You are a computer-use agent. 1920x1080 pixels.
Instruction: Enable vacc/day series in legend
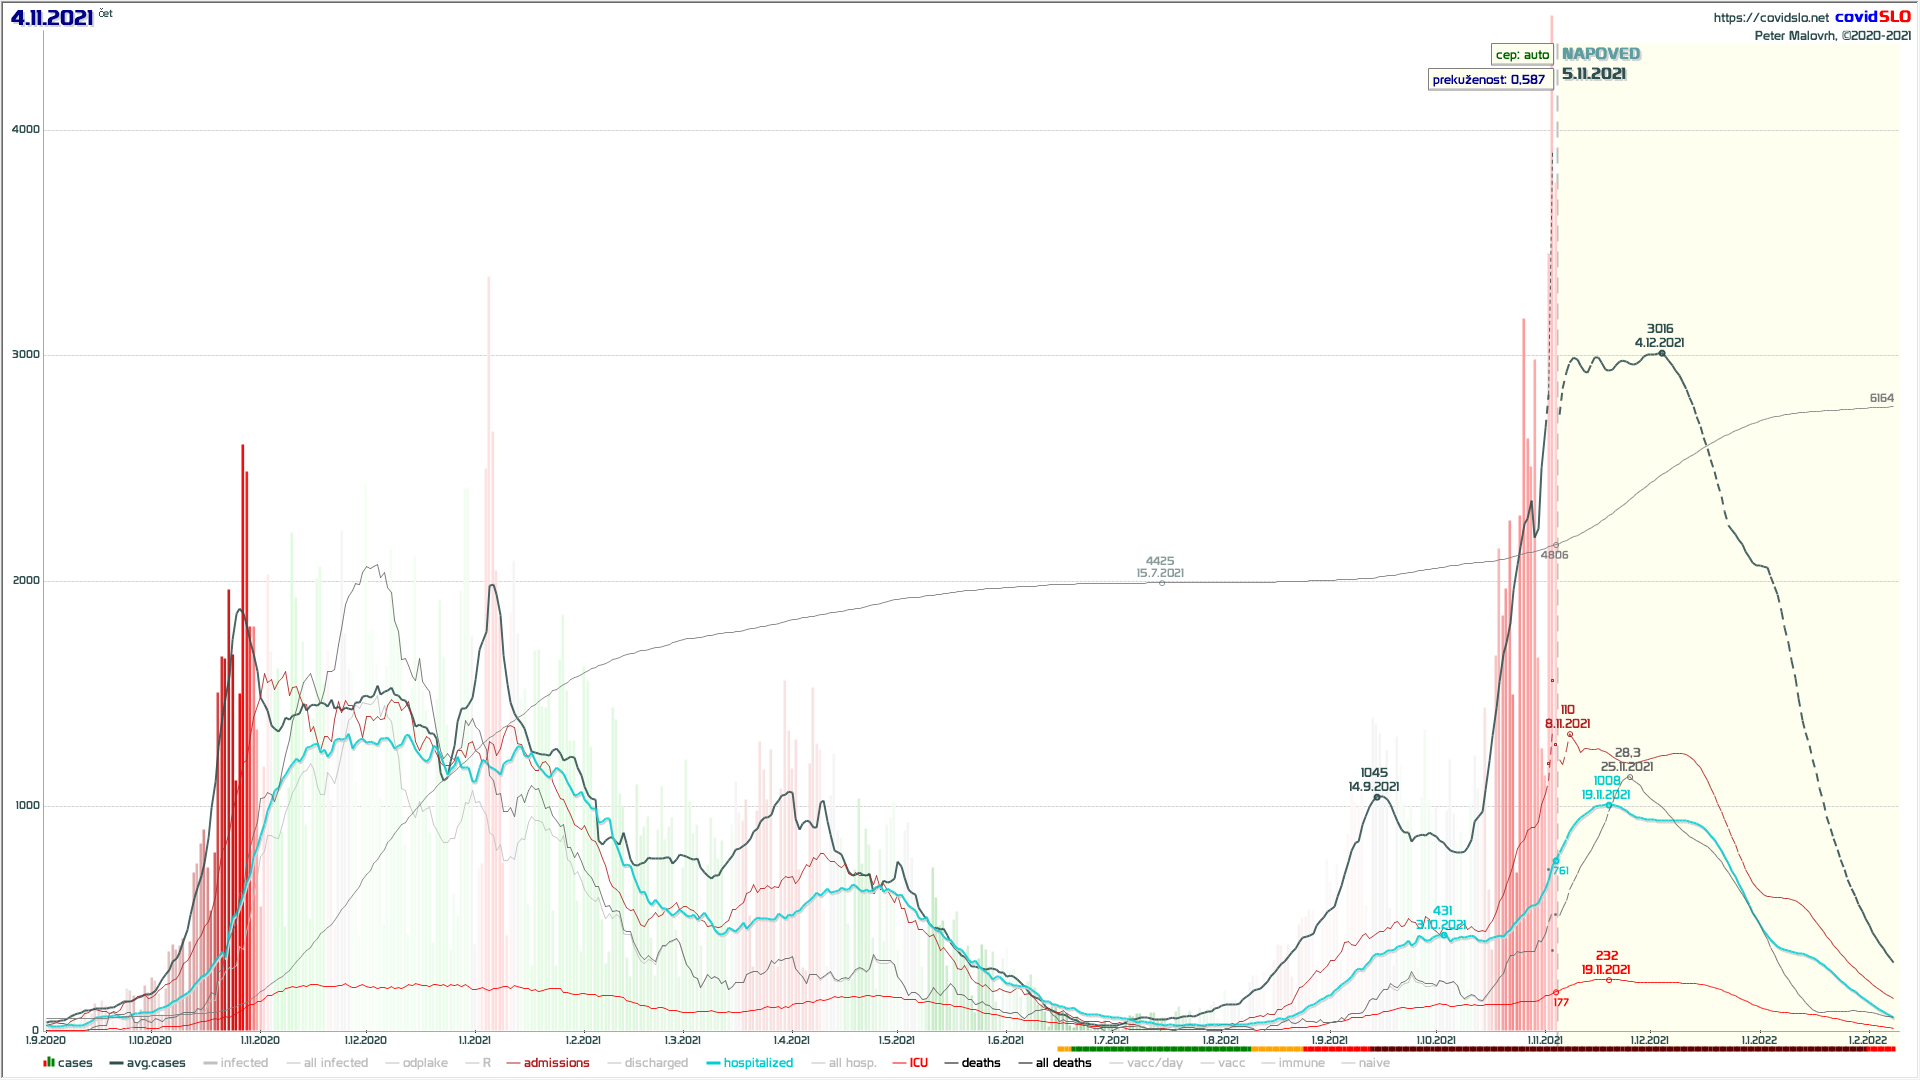[x=1154, y=1063]
